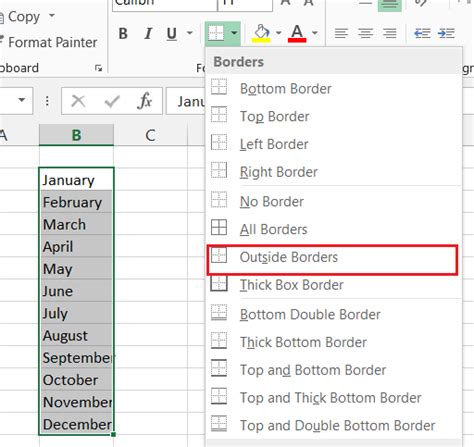Screen dimensions: 474x447
Task: Select column B header
Action: [76, 135]
